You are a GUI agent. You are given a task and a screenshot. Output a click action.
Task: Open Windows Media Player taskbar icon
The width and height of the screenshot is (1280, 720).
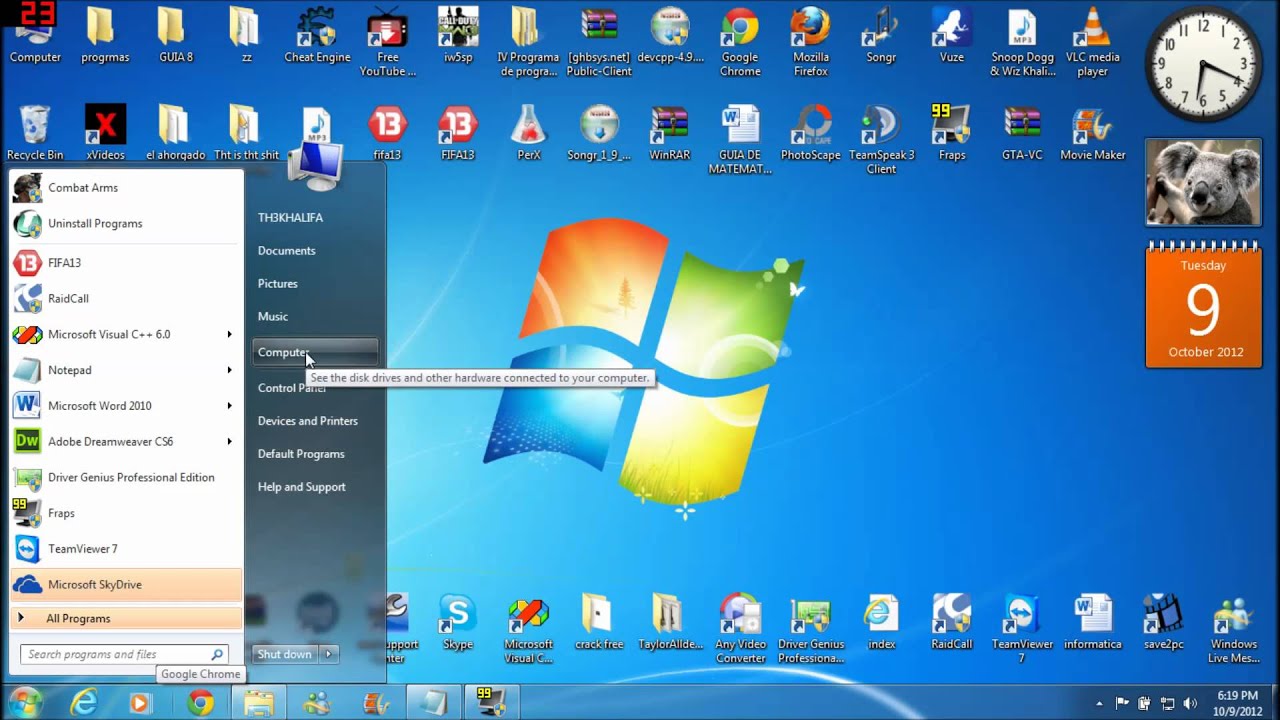pyautogui.click(x=139, y=703)
